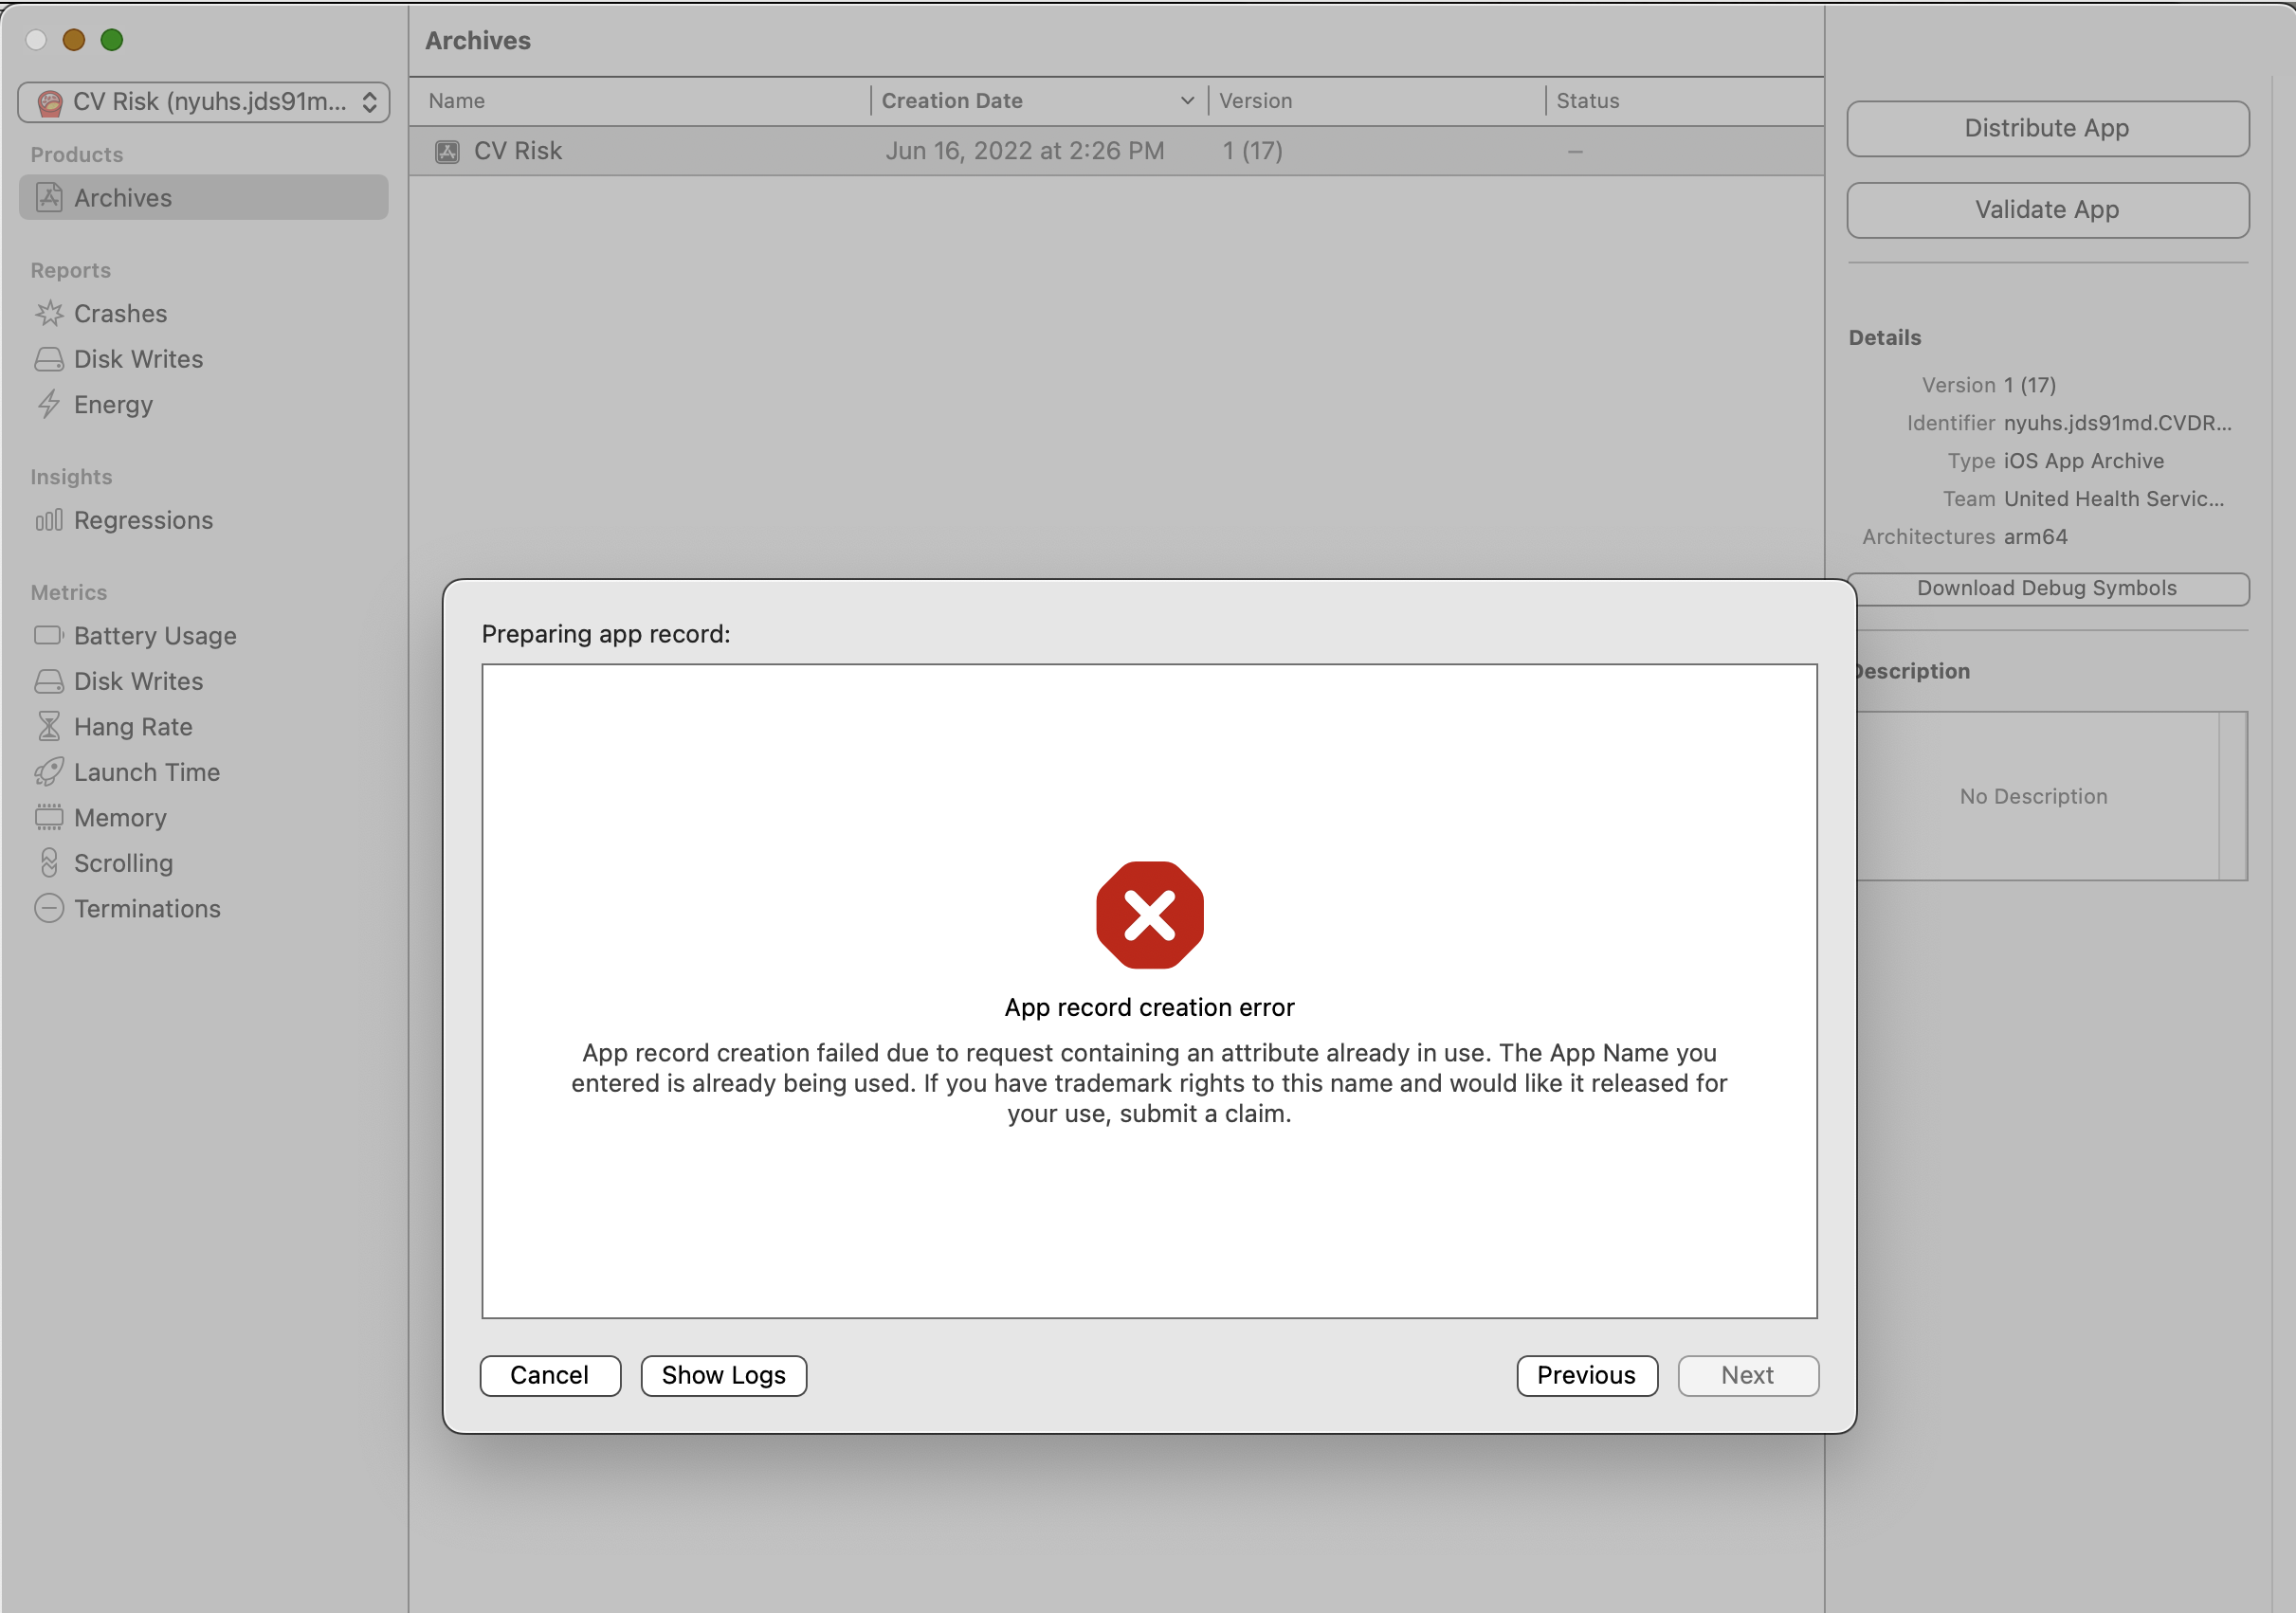The height and width of the screenshot is (1613, 2296).
Task: Toggle Creation Date sort order chevron
Action: tap(1187, 101)
